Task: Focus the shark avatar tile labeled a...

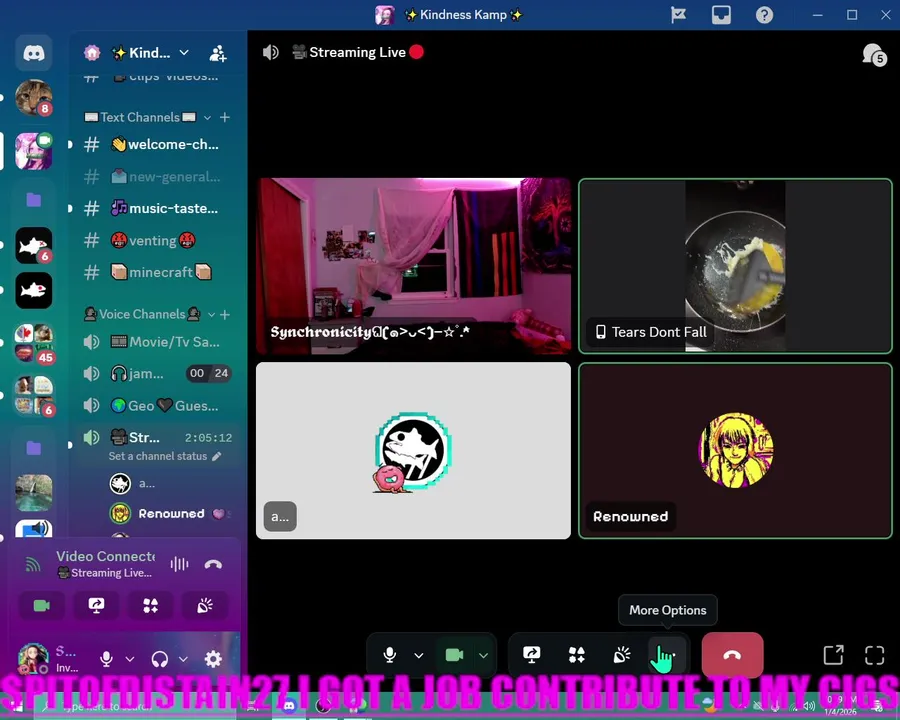Action: tap(413, 451)
